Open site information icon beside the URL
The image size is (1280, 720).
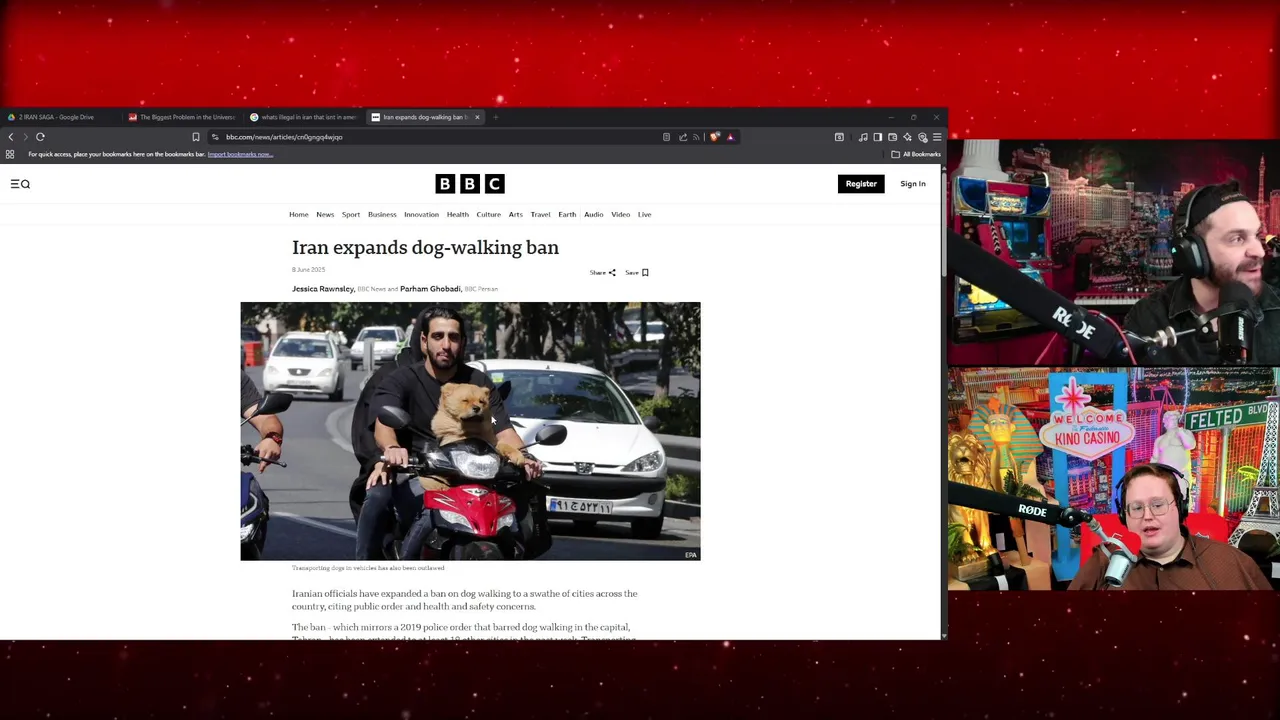tap(215, 137)
